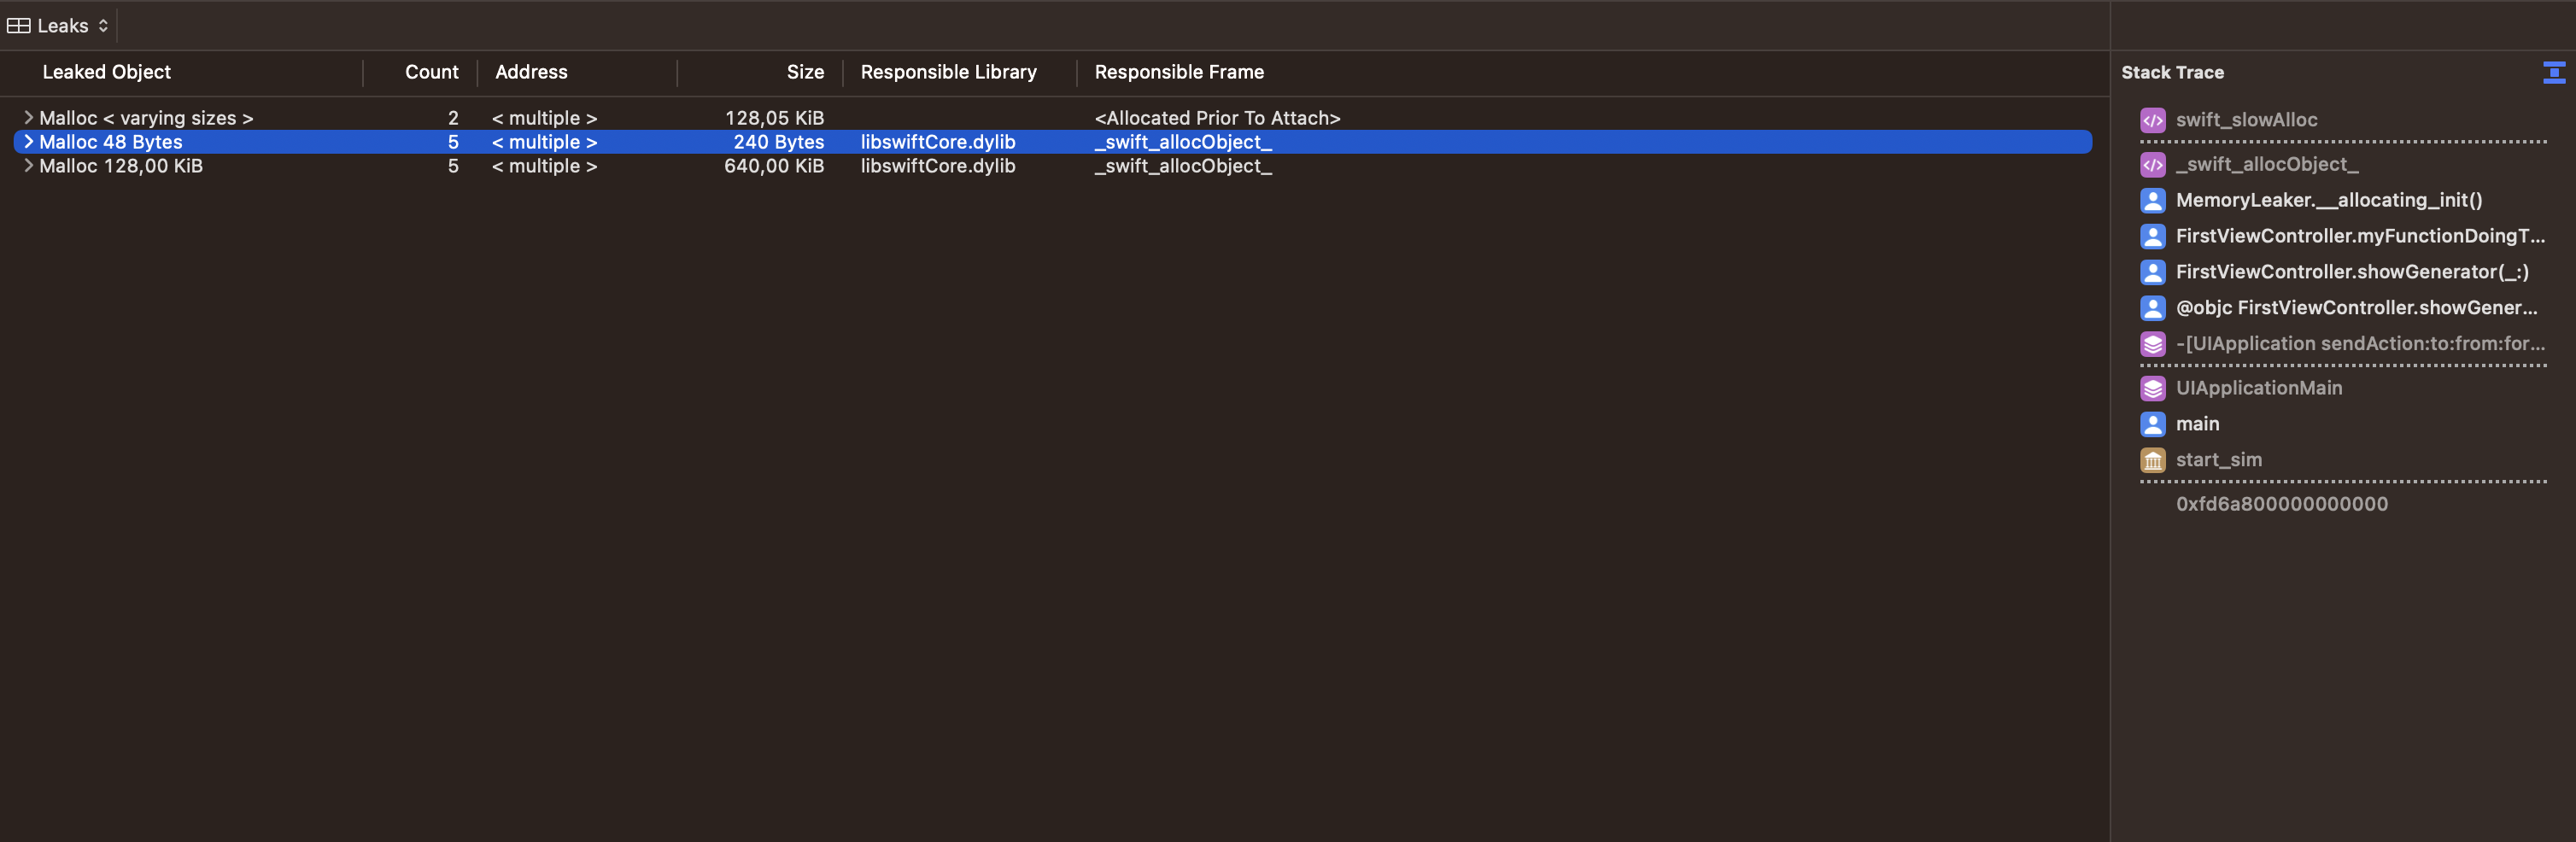Screen dimensions: 2576x842
Task: Click the framework icon beside -[UIApplication sendAction:to:from…]
Action: (2153, 344)
